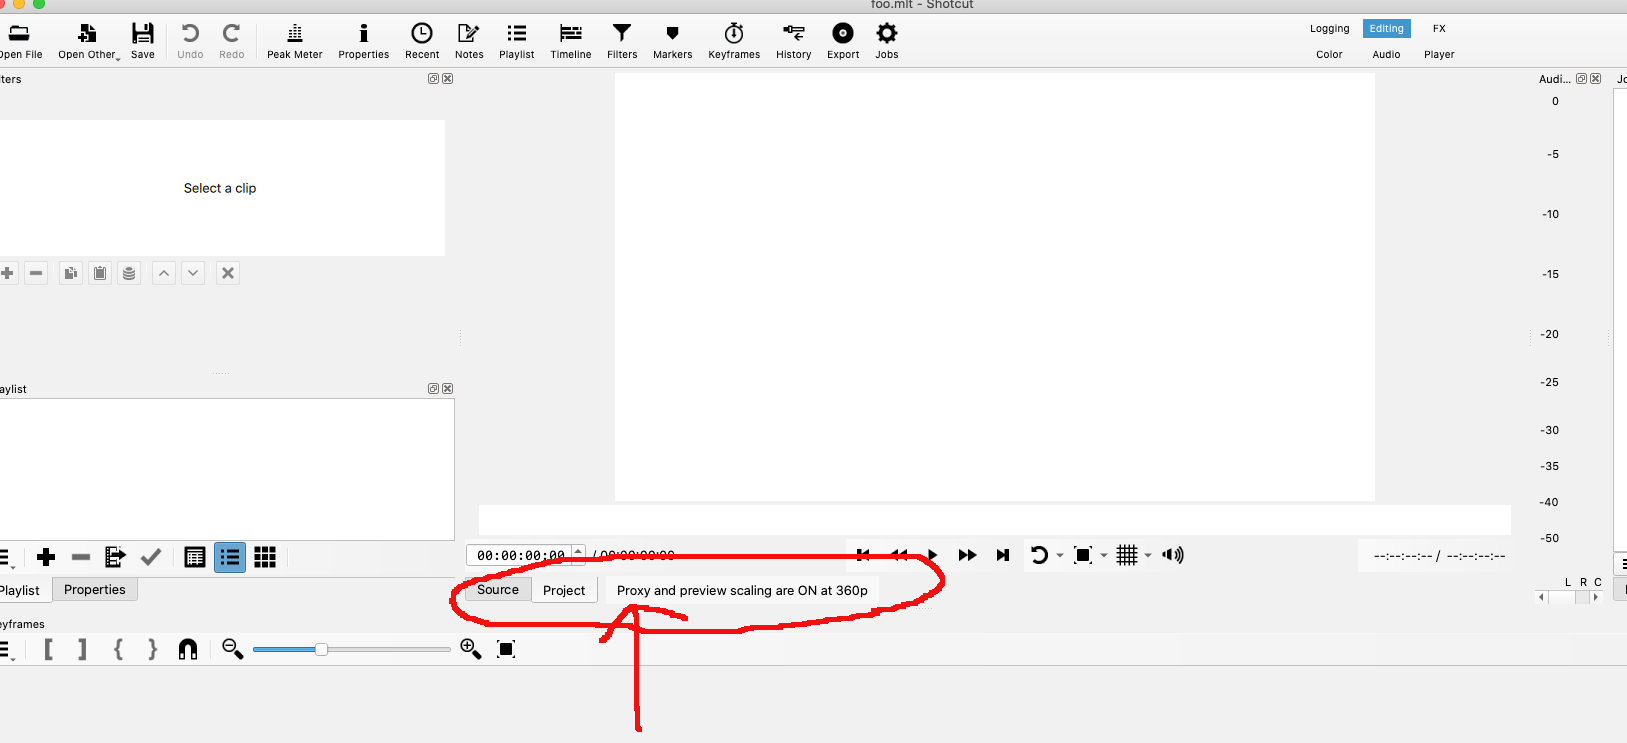Select the Properties tab below playlist
Screen dimensions: 1627x743
pyautogui.click(x=95, y=590)
